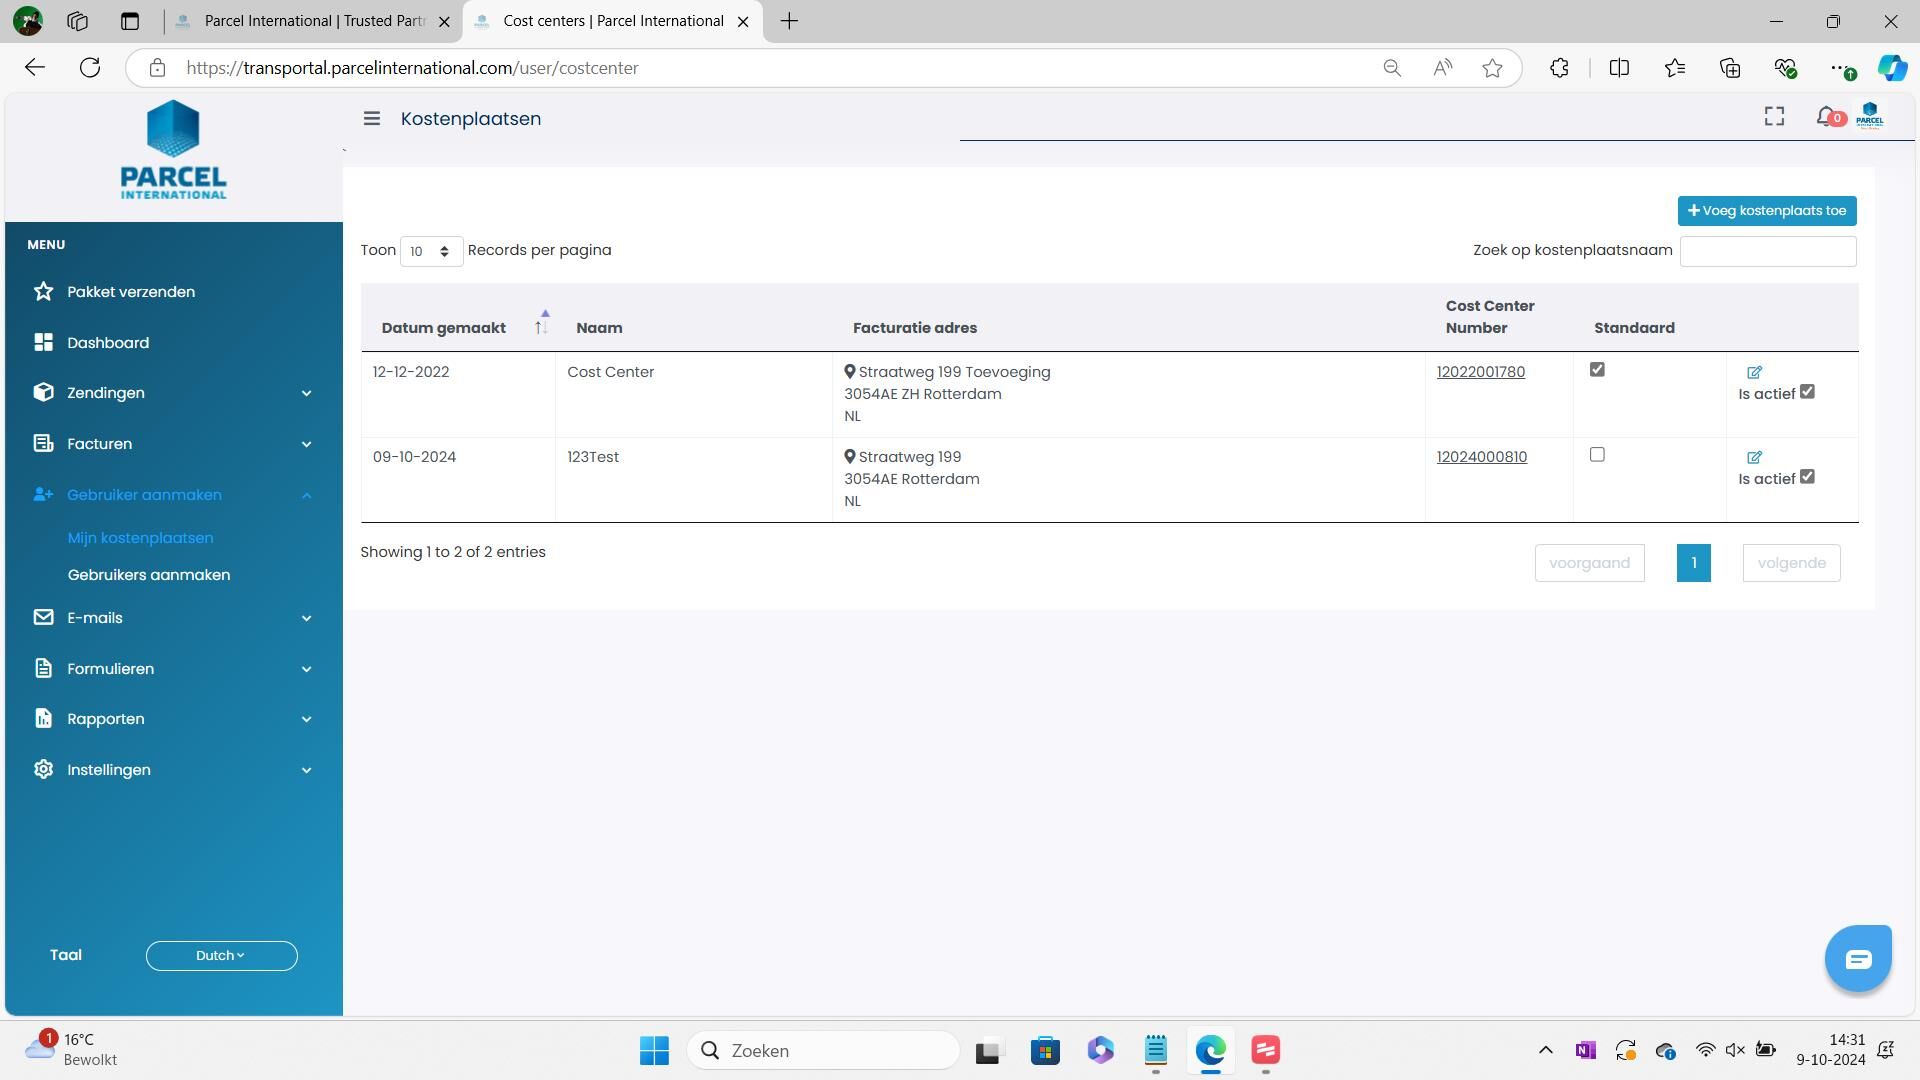Open cost center number 12022001780 link

[1480, 372]
